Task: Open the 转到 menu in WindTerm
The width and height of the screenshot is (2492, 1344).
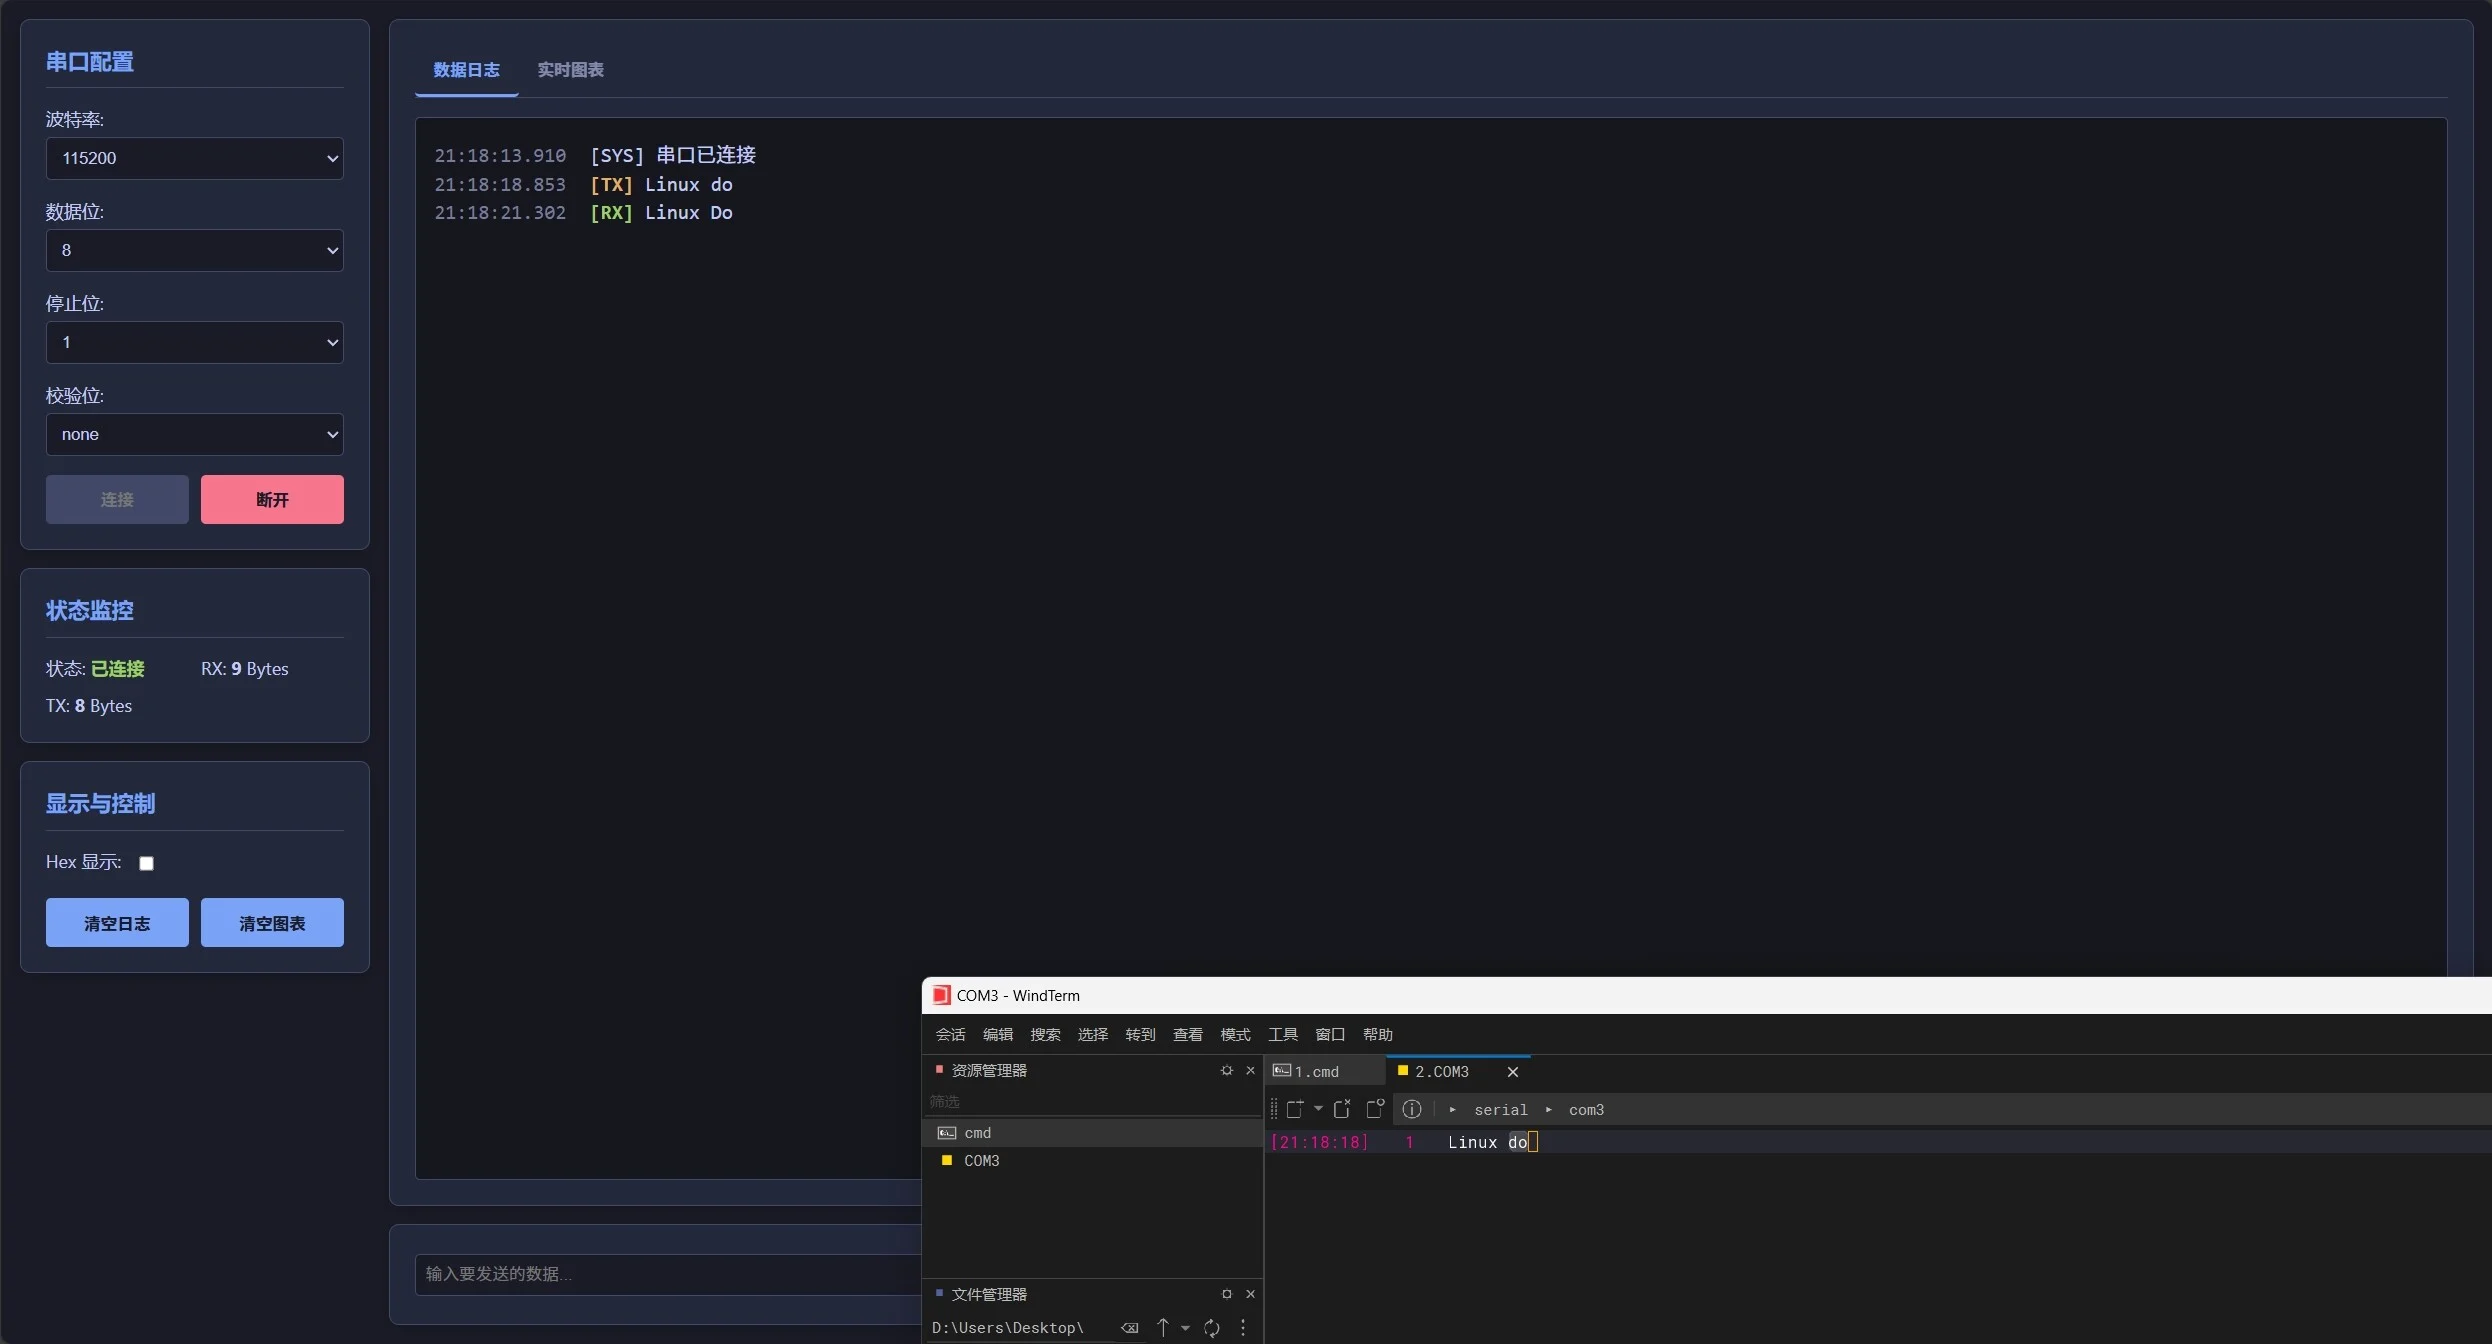Action: coord(1140,1034)
